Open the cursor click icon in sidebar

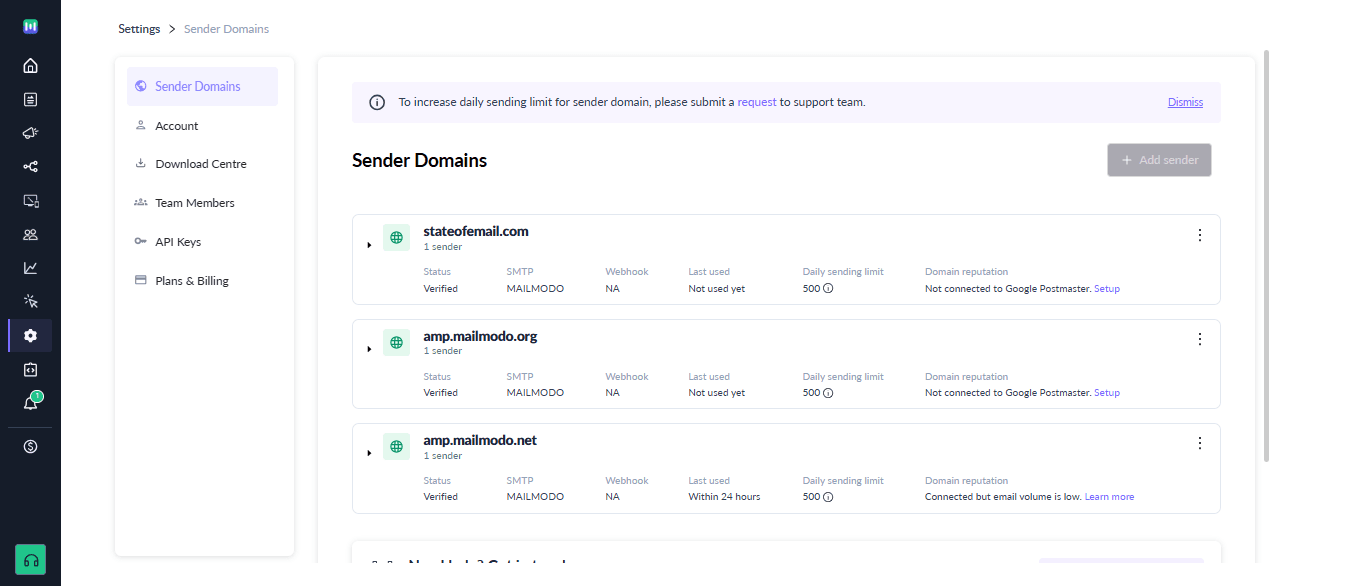(x=30, y=302)
